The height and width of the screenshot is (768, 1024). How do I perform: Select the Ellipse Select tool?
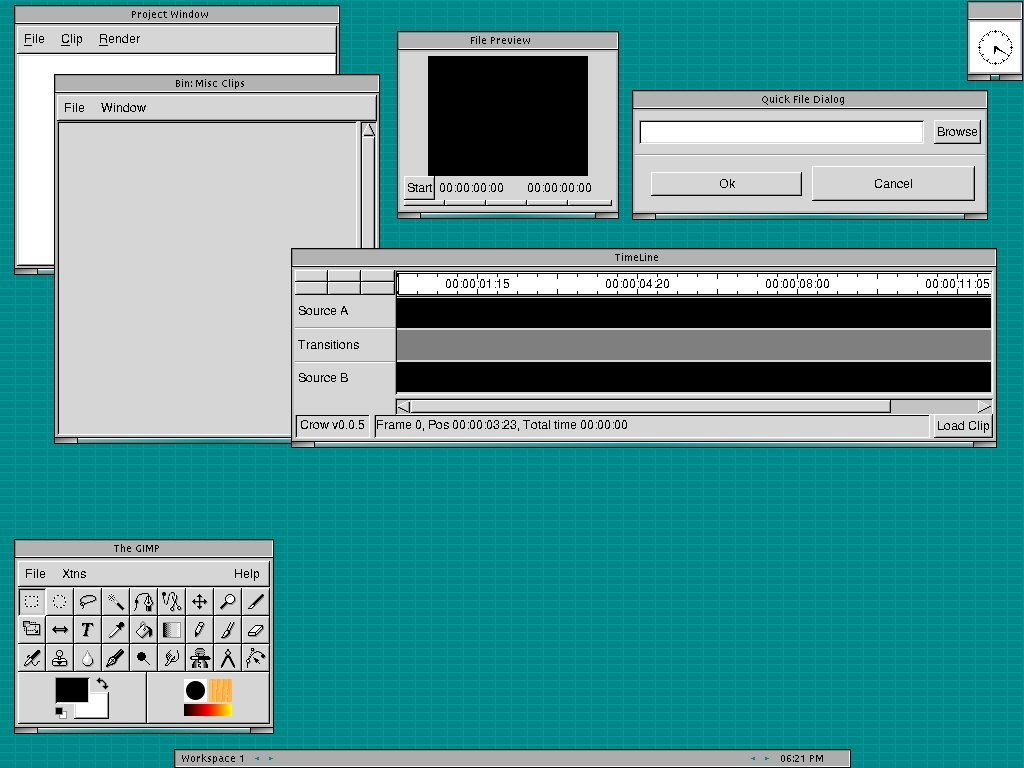60,601
